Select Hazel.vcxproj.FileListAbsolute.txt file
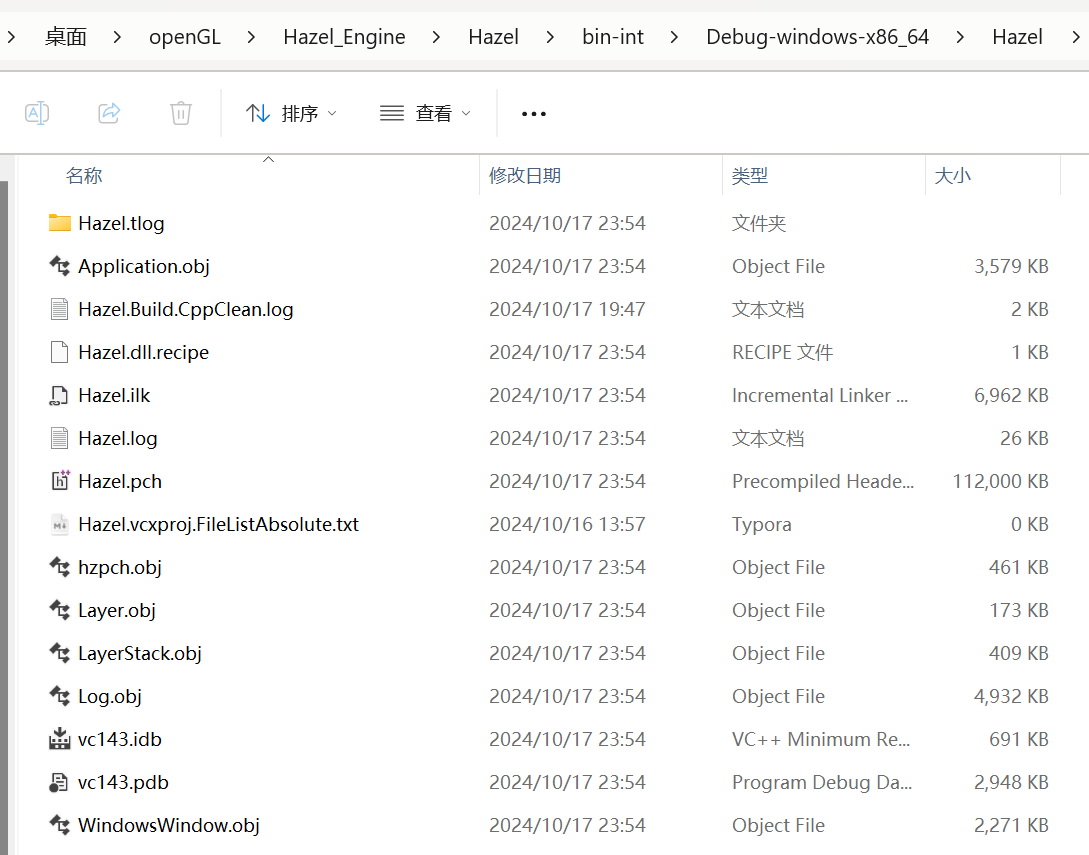The height and width of the screenshot is (855, 1089). pos(218,524)
